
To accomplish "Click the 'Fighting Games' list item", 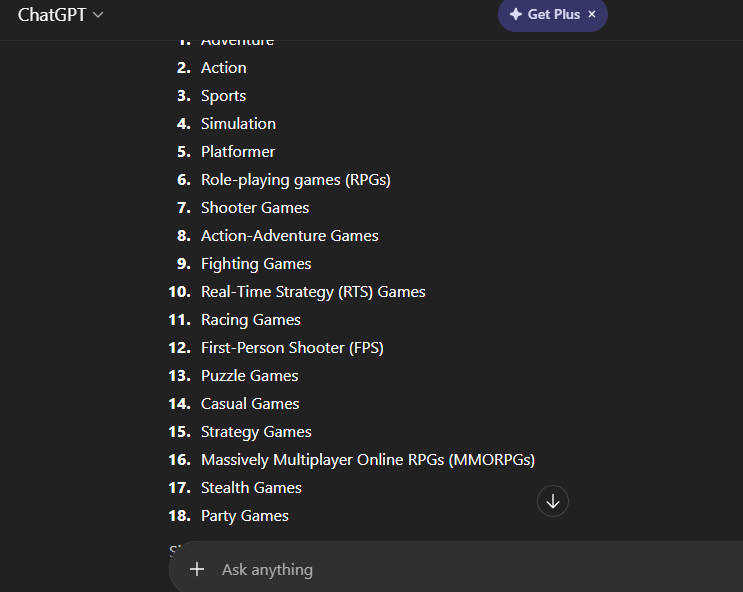I will click(x=256, y=264).
